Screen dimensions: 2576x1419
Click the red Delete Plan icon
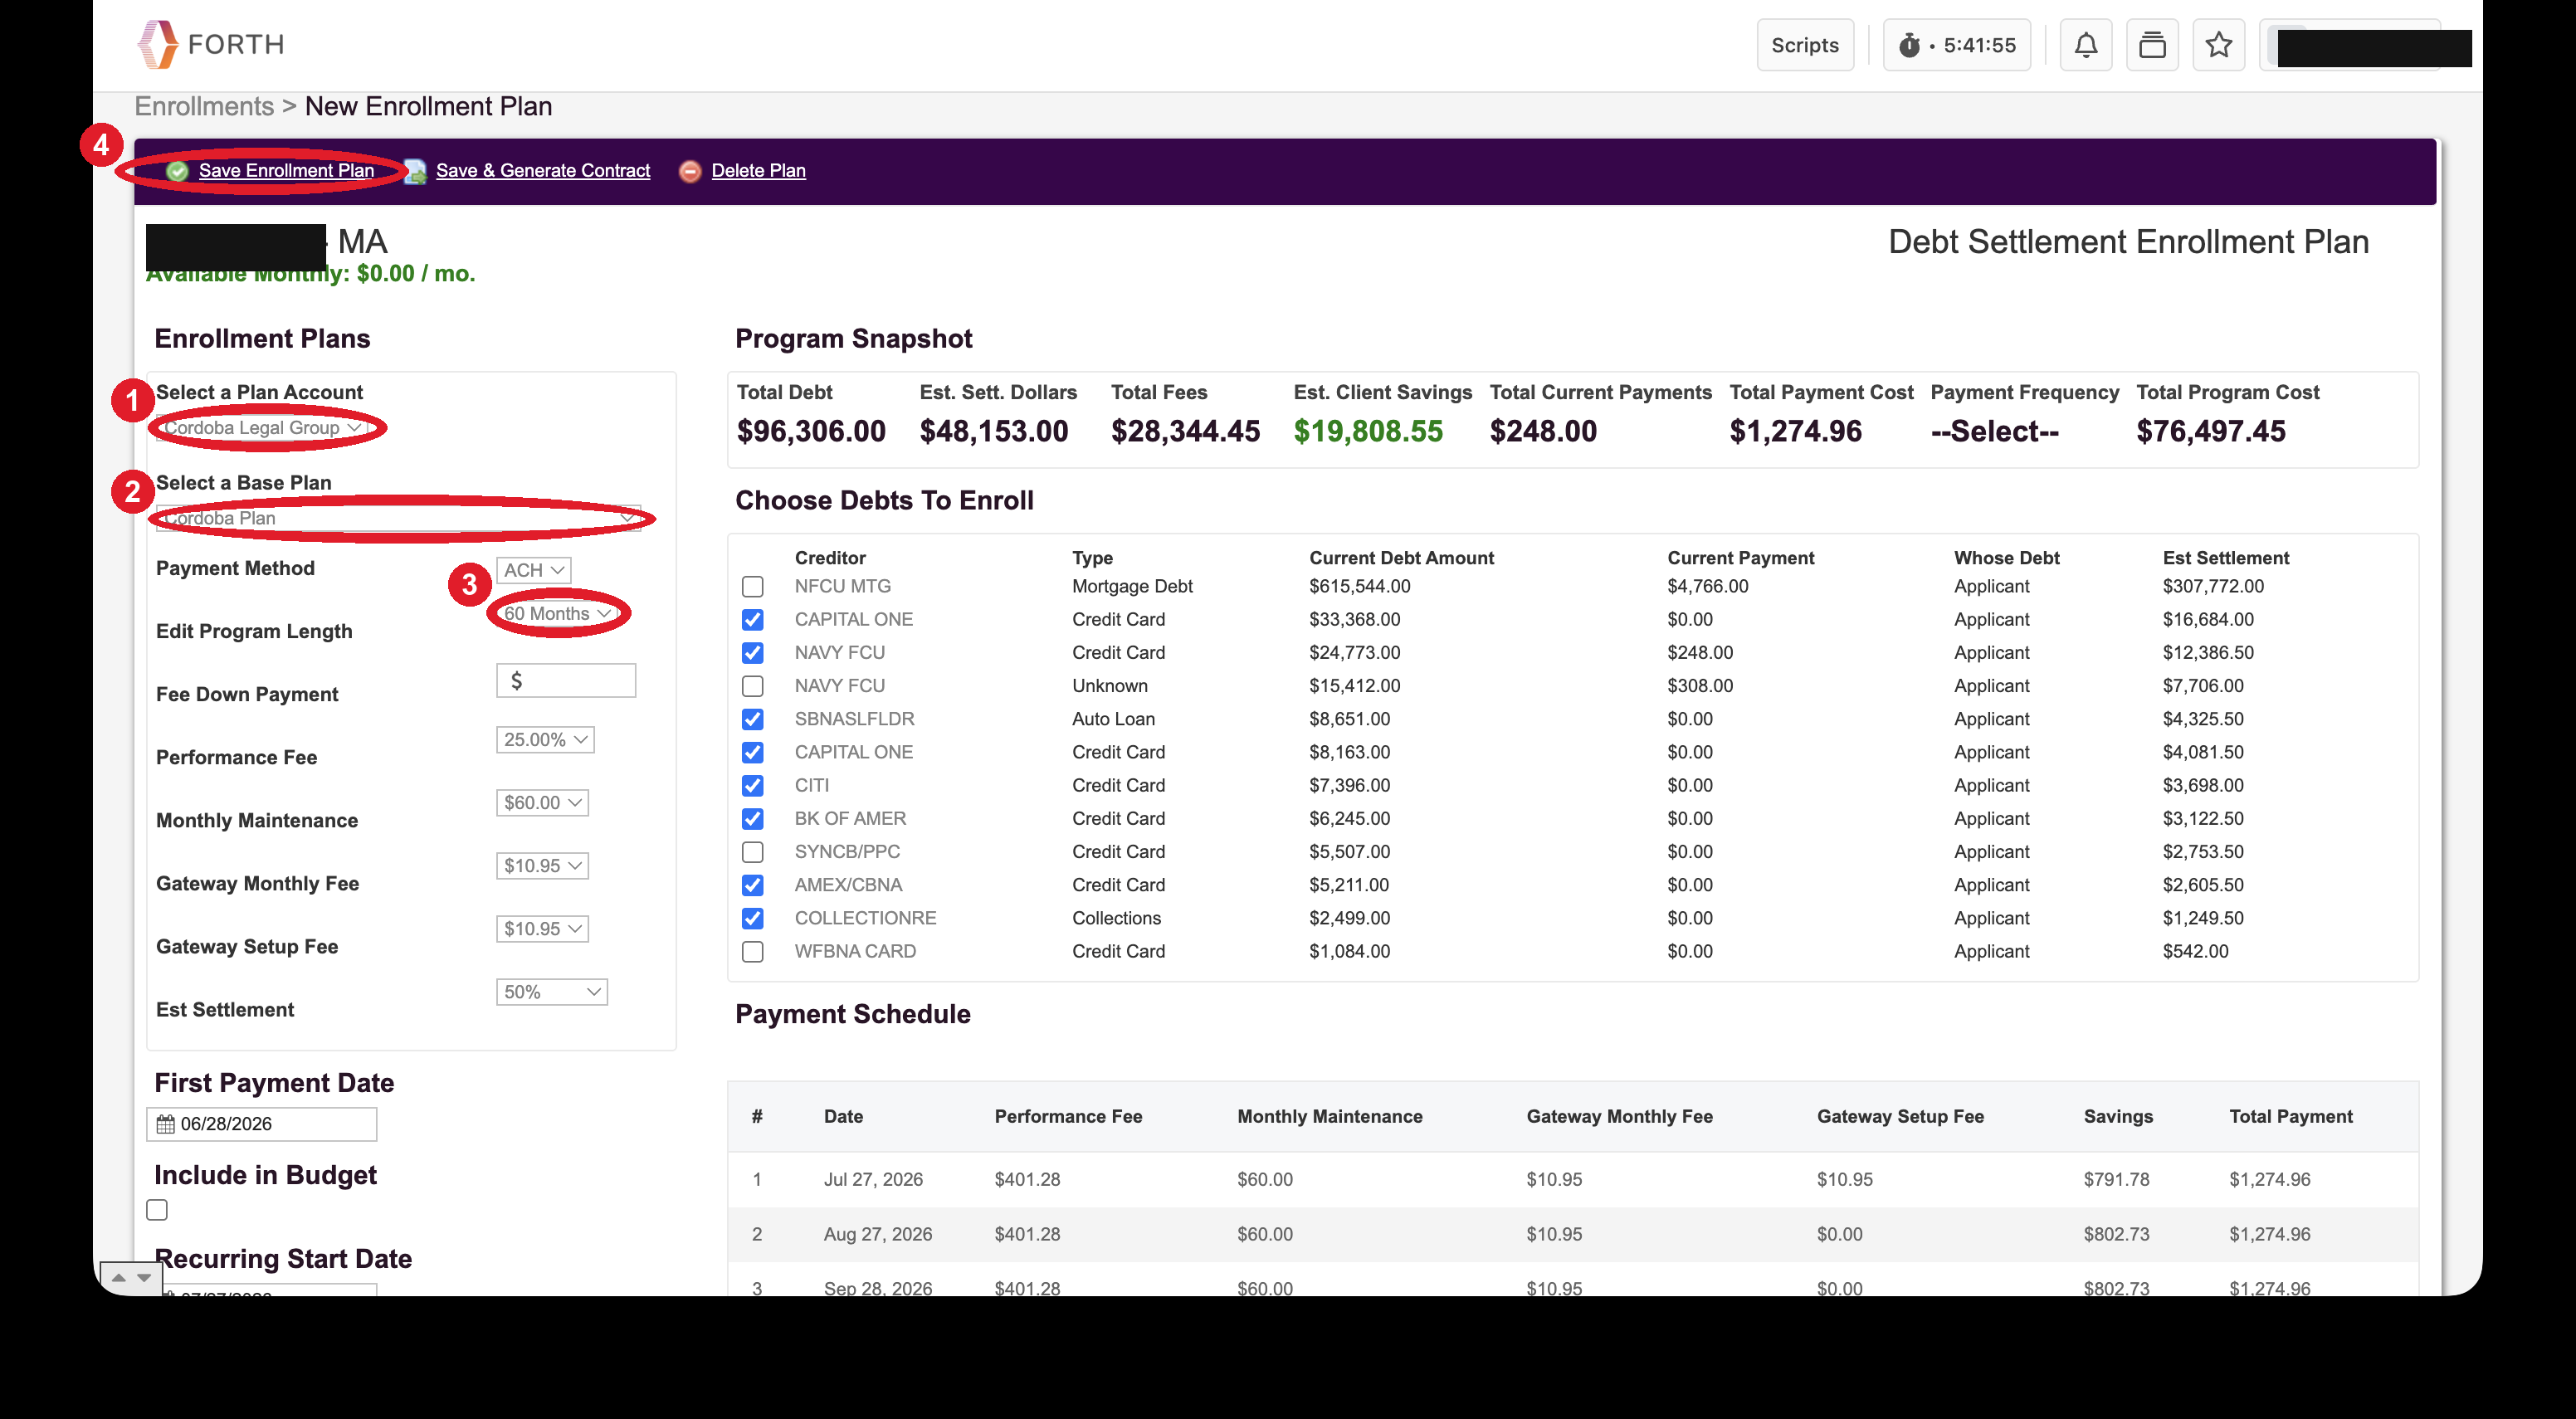(x=690, y=171)
